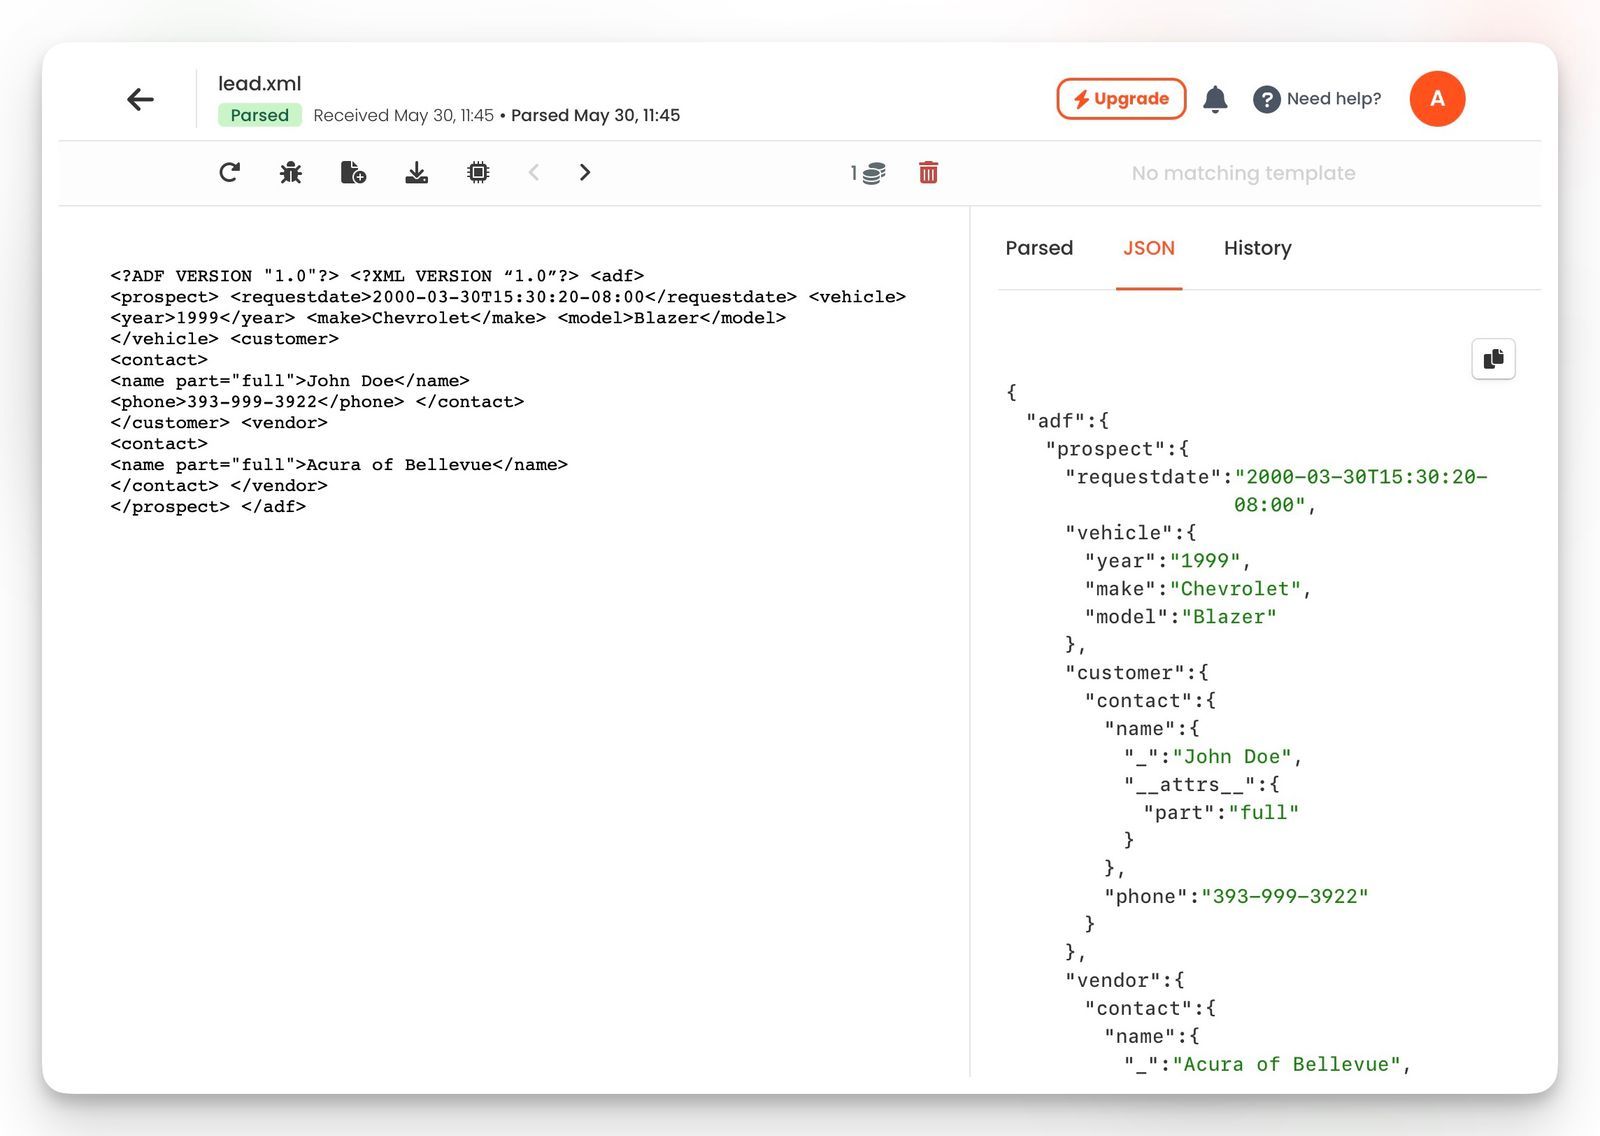
Task: Click the "No matching template" field
Action: (1243, 173)
